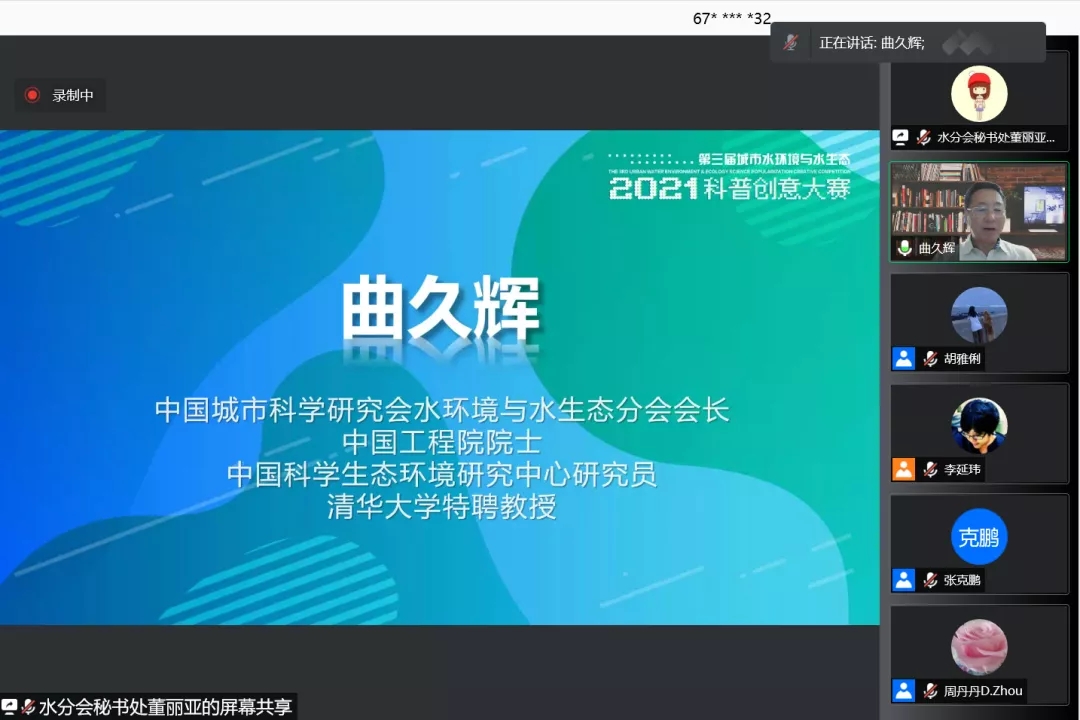1080x720 pixels.
Task: Click the blue user icon beside 胡雅俐
Action: point(903,358)
